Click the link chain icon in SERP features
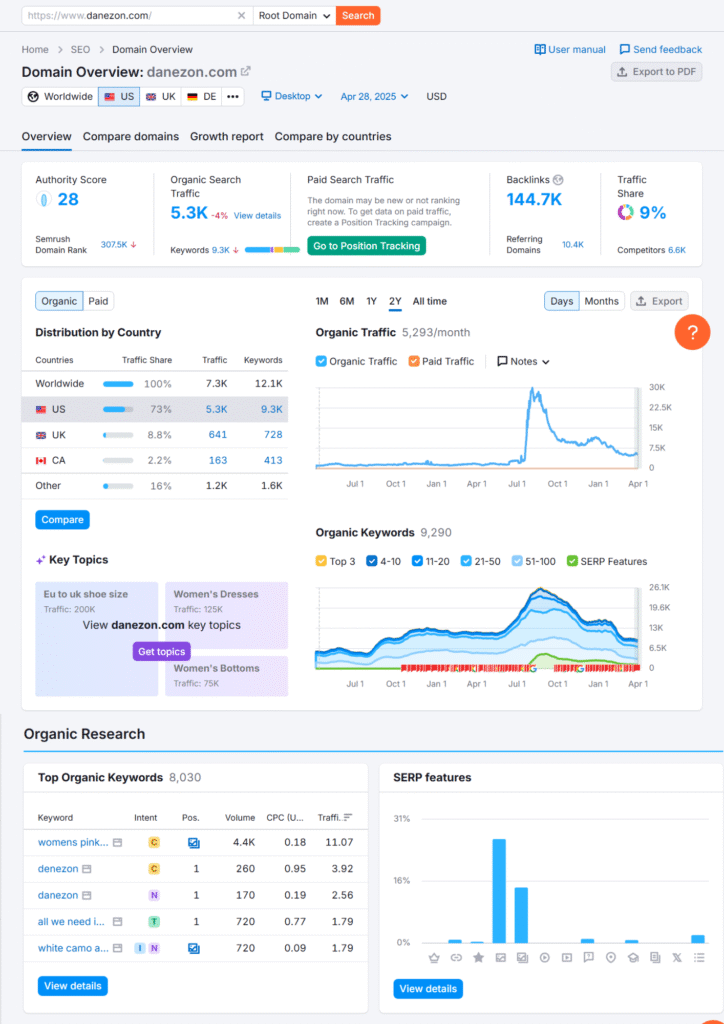The height and width of the screenshot is (1024, 724). point(456,957)
